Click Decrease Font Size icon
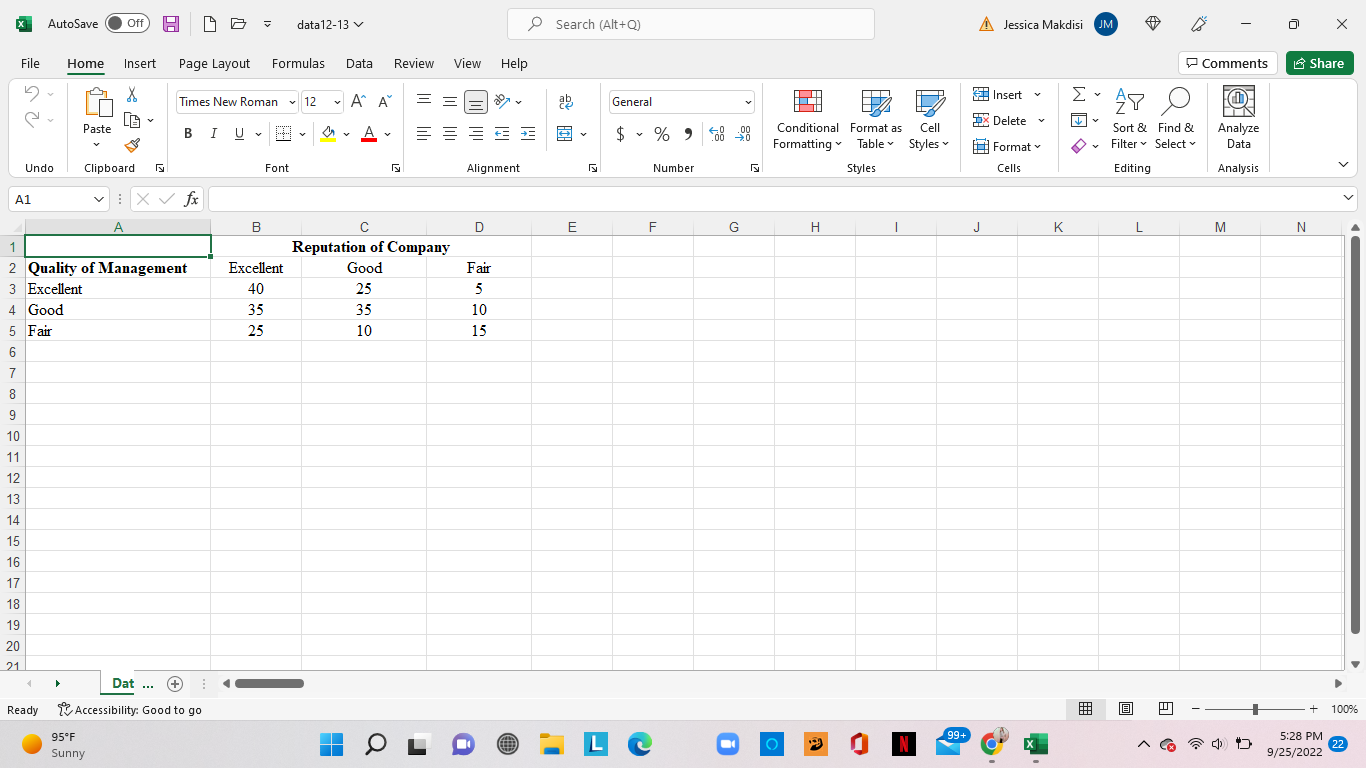1366x768 pixels. tap(384, 101)
